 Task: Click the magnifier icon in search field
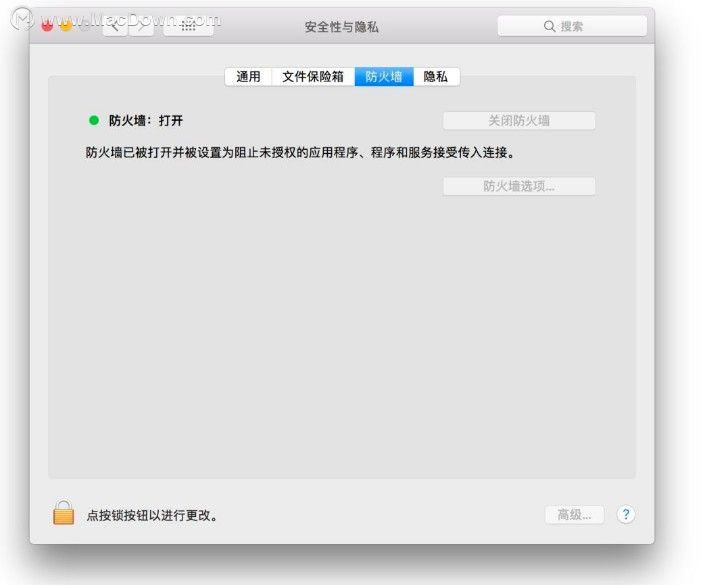tap(549, 26)
